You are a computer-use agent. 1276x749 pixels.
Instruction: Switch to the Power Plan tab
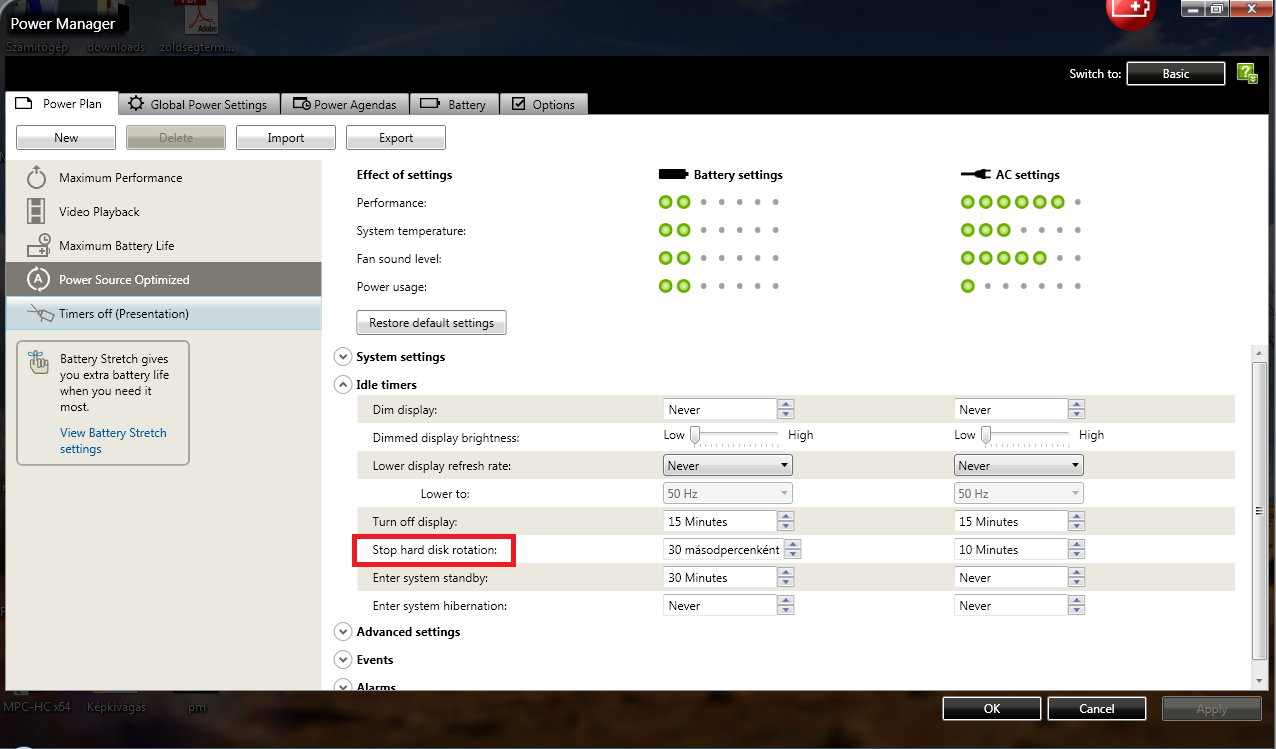tap(62, 104)
